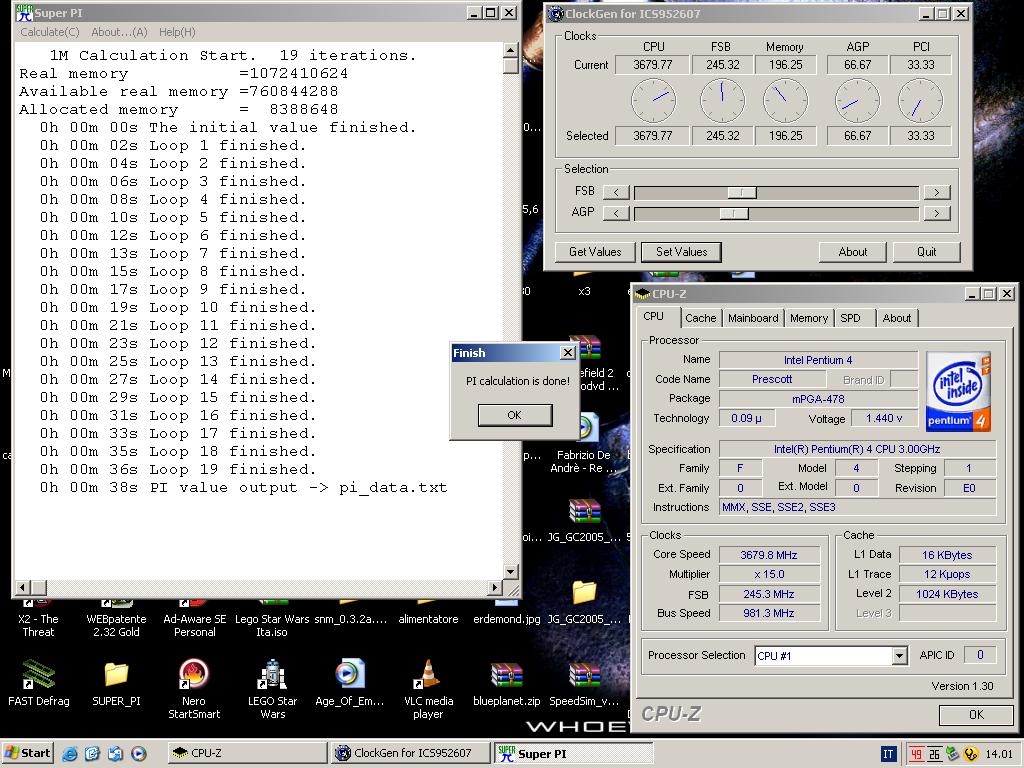Screen dimensions: 1024x768
Task: Click About button in ClockGen
Action: 852,252
